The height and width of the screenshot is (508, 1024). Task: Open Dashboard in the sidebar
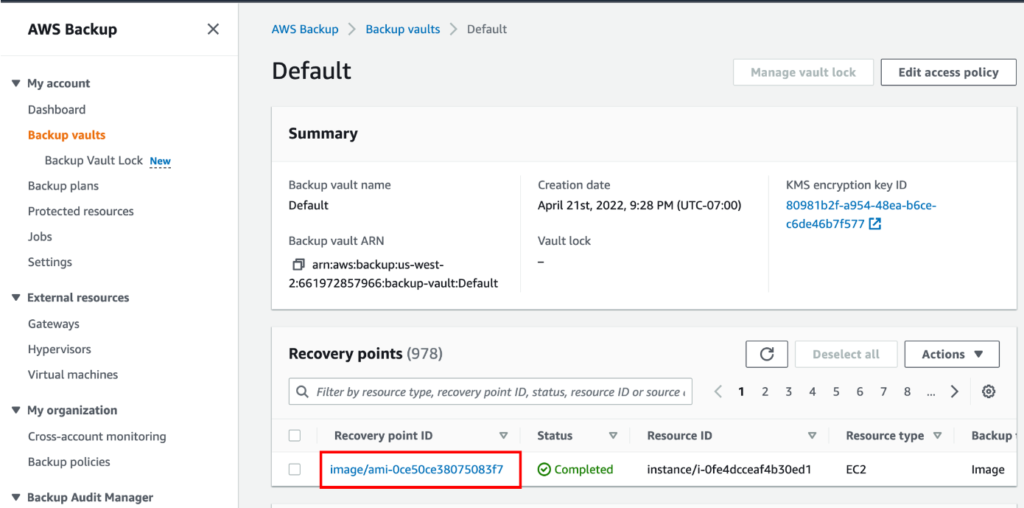point(57,110)
